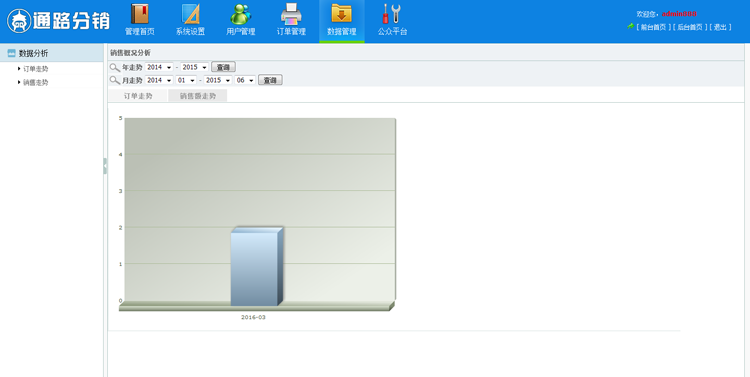Open the 年走势 end year 2015 dropdown
The image size is (750, 377).
(194, 67)
